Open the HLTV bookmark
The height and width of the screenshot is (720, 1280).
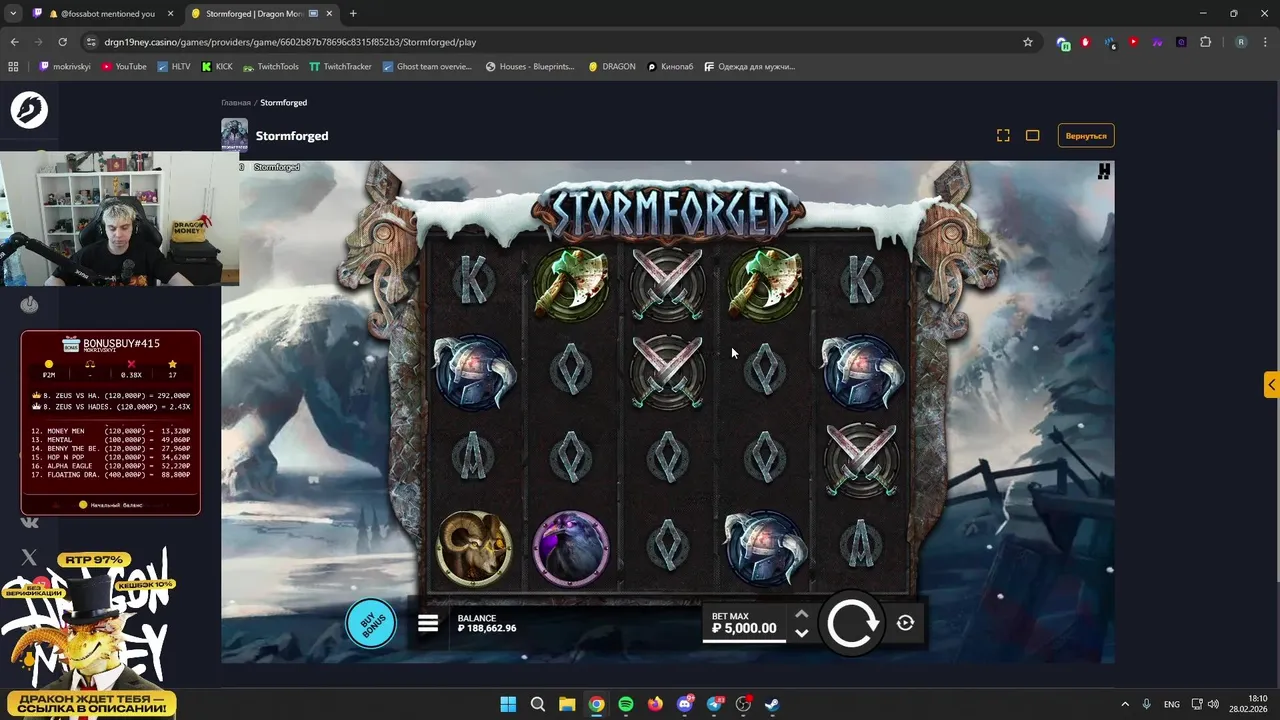click(173, 66)
